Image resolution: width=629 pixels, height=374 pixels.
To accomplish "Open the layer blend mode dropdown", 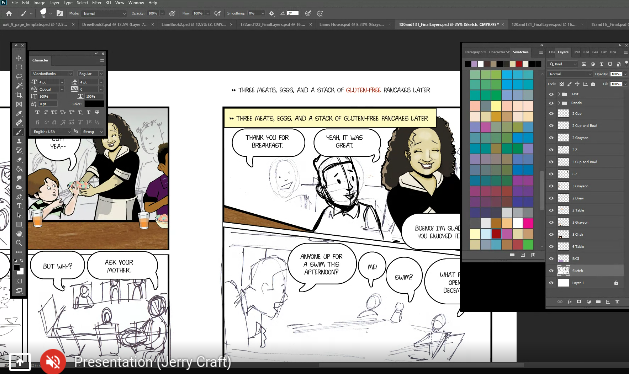I will pyautogui.click(x=570, y=74).
